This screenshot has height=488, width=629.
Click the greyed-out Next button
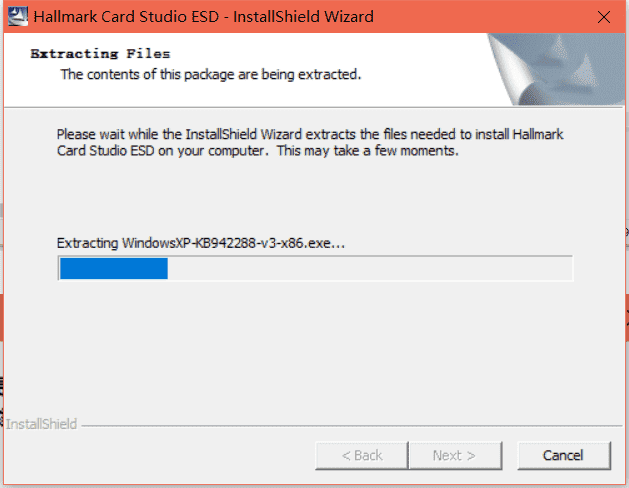455,456
